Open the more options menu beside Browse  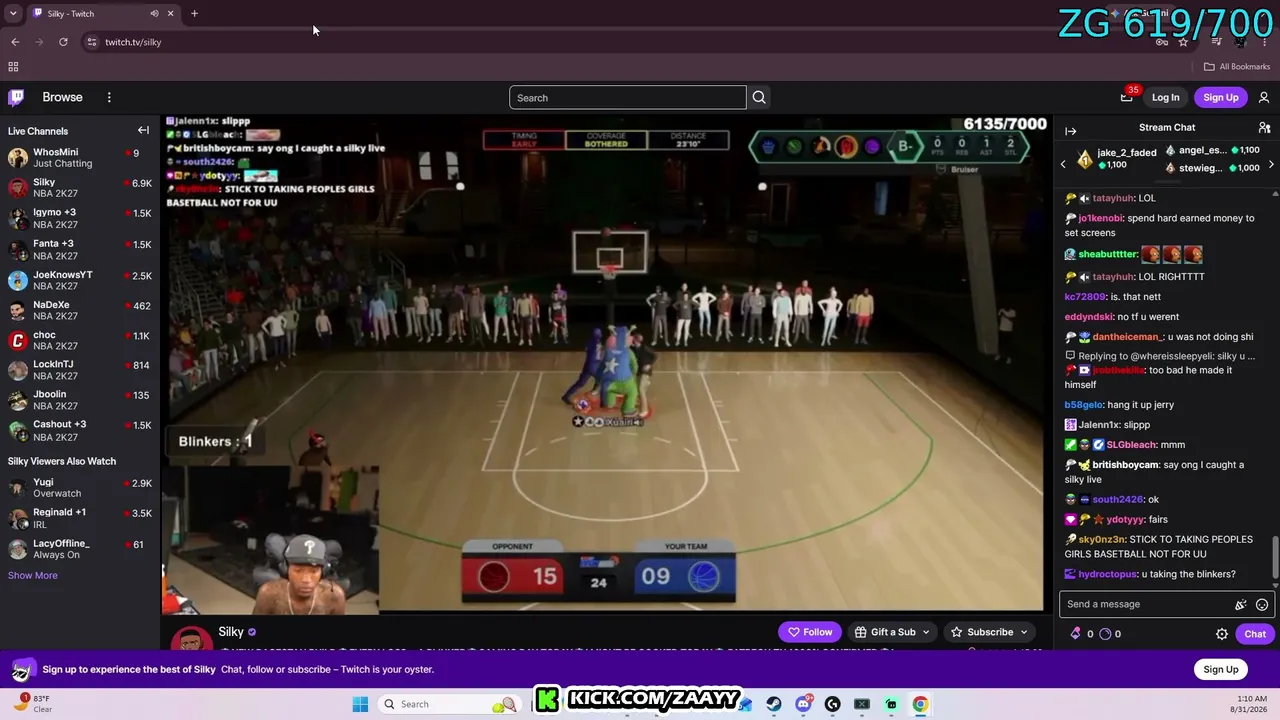coord(109,97)
